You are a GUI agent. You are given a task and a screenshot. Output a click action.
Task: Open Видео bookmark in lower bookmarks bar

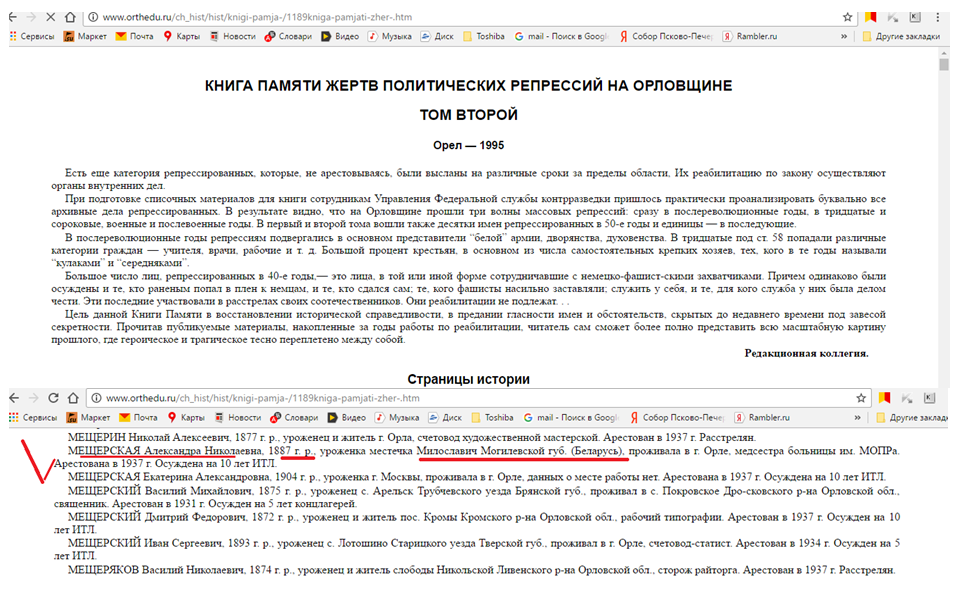346,418
